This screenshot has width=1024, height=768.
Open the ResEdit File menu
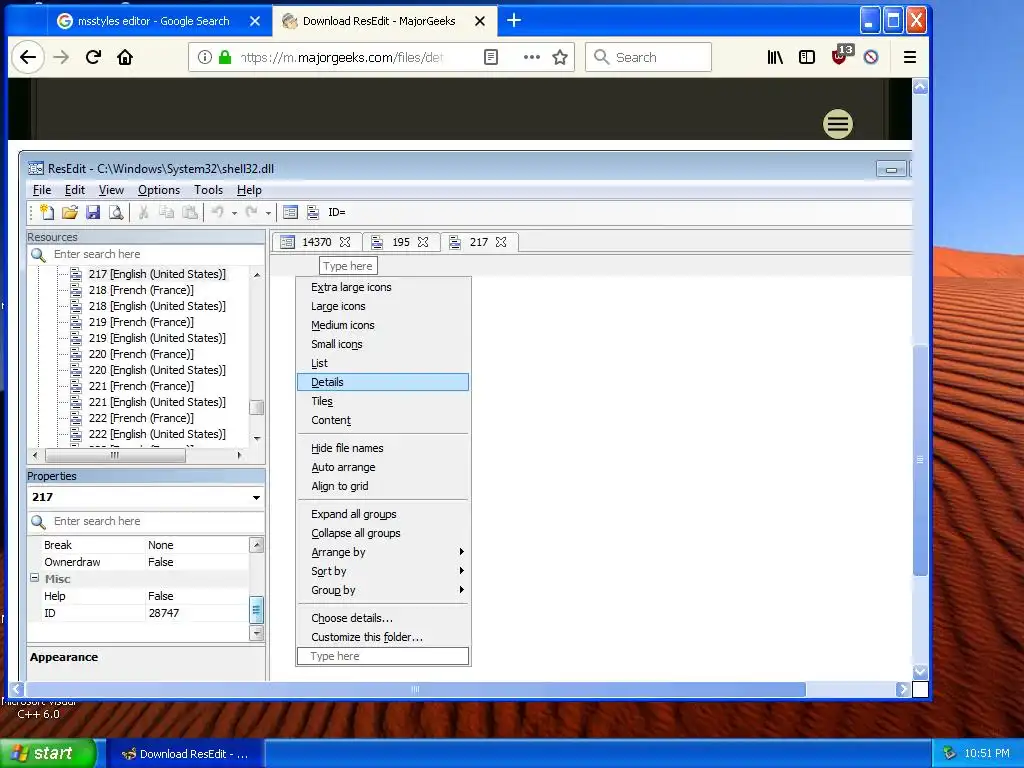coord(42,190)
